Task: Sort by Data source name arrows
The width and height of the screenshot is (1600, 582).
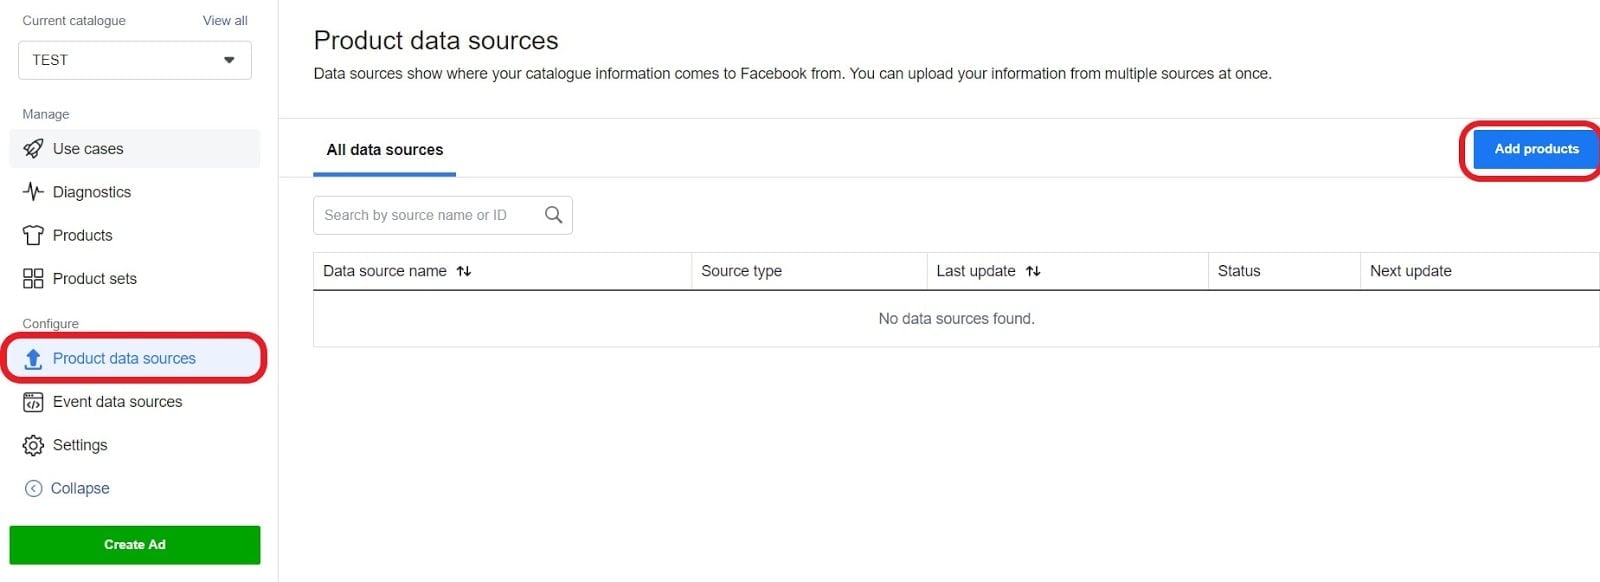Action: coord(464,271)
